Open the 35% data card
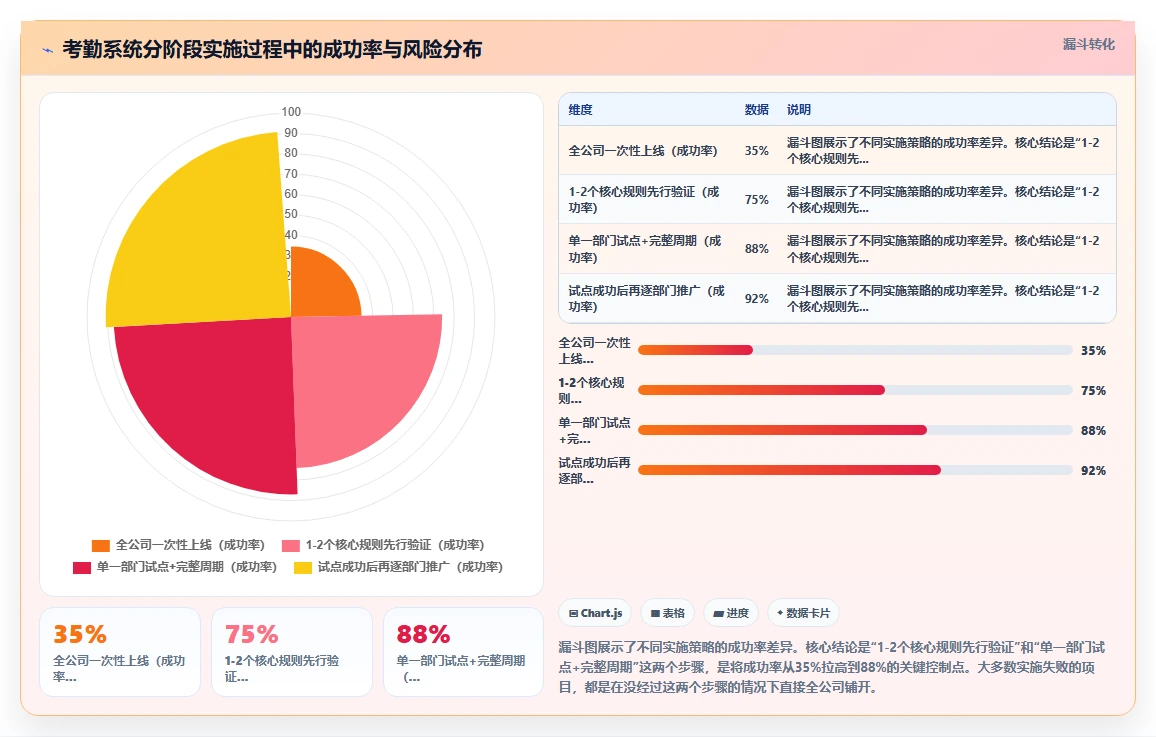The height and width of the screenshot is (737, 1156). point(120,652)
